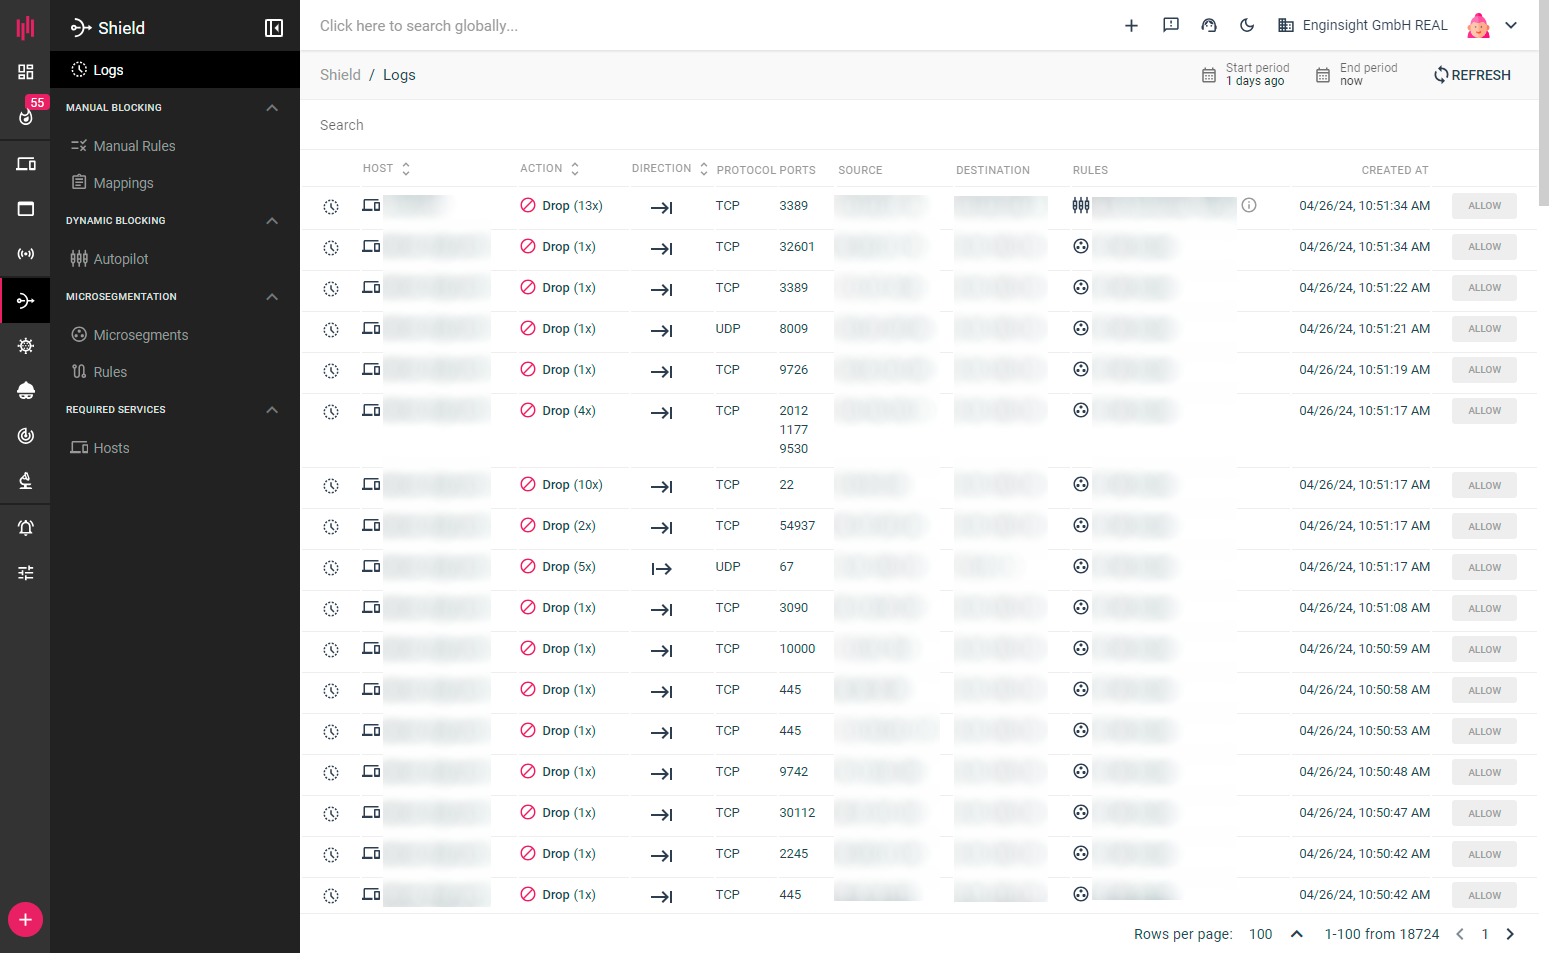
Task: Expand the user account menu chevron
Action: tap(1511, 26)
